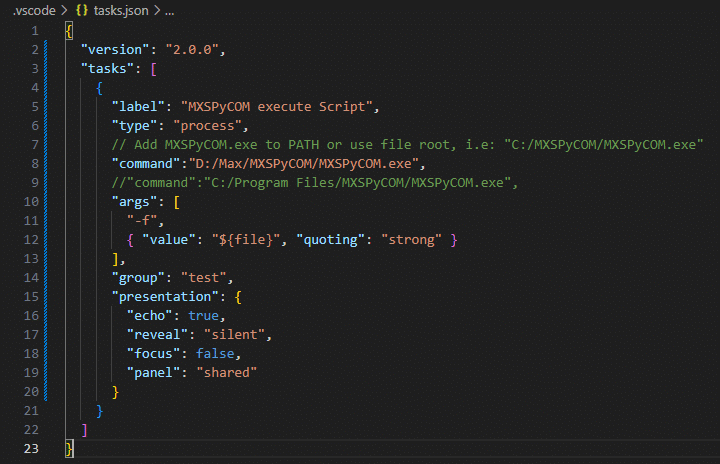Screen dimensions: 720x464
Task: Open the breadcrumb ellipsis symbol segment
Action: (169, 11)
